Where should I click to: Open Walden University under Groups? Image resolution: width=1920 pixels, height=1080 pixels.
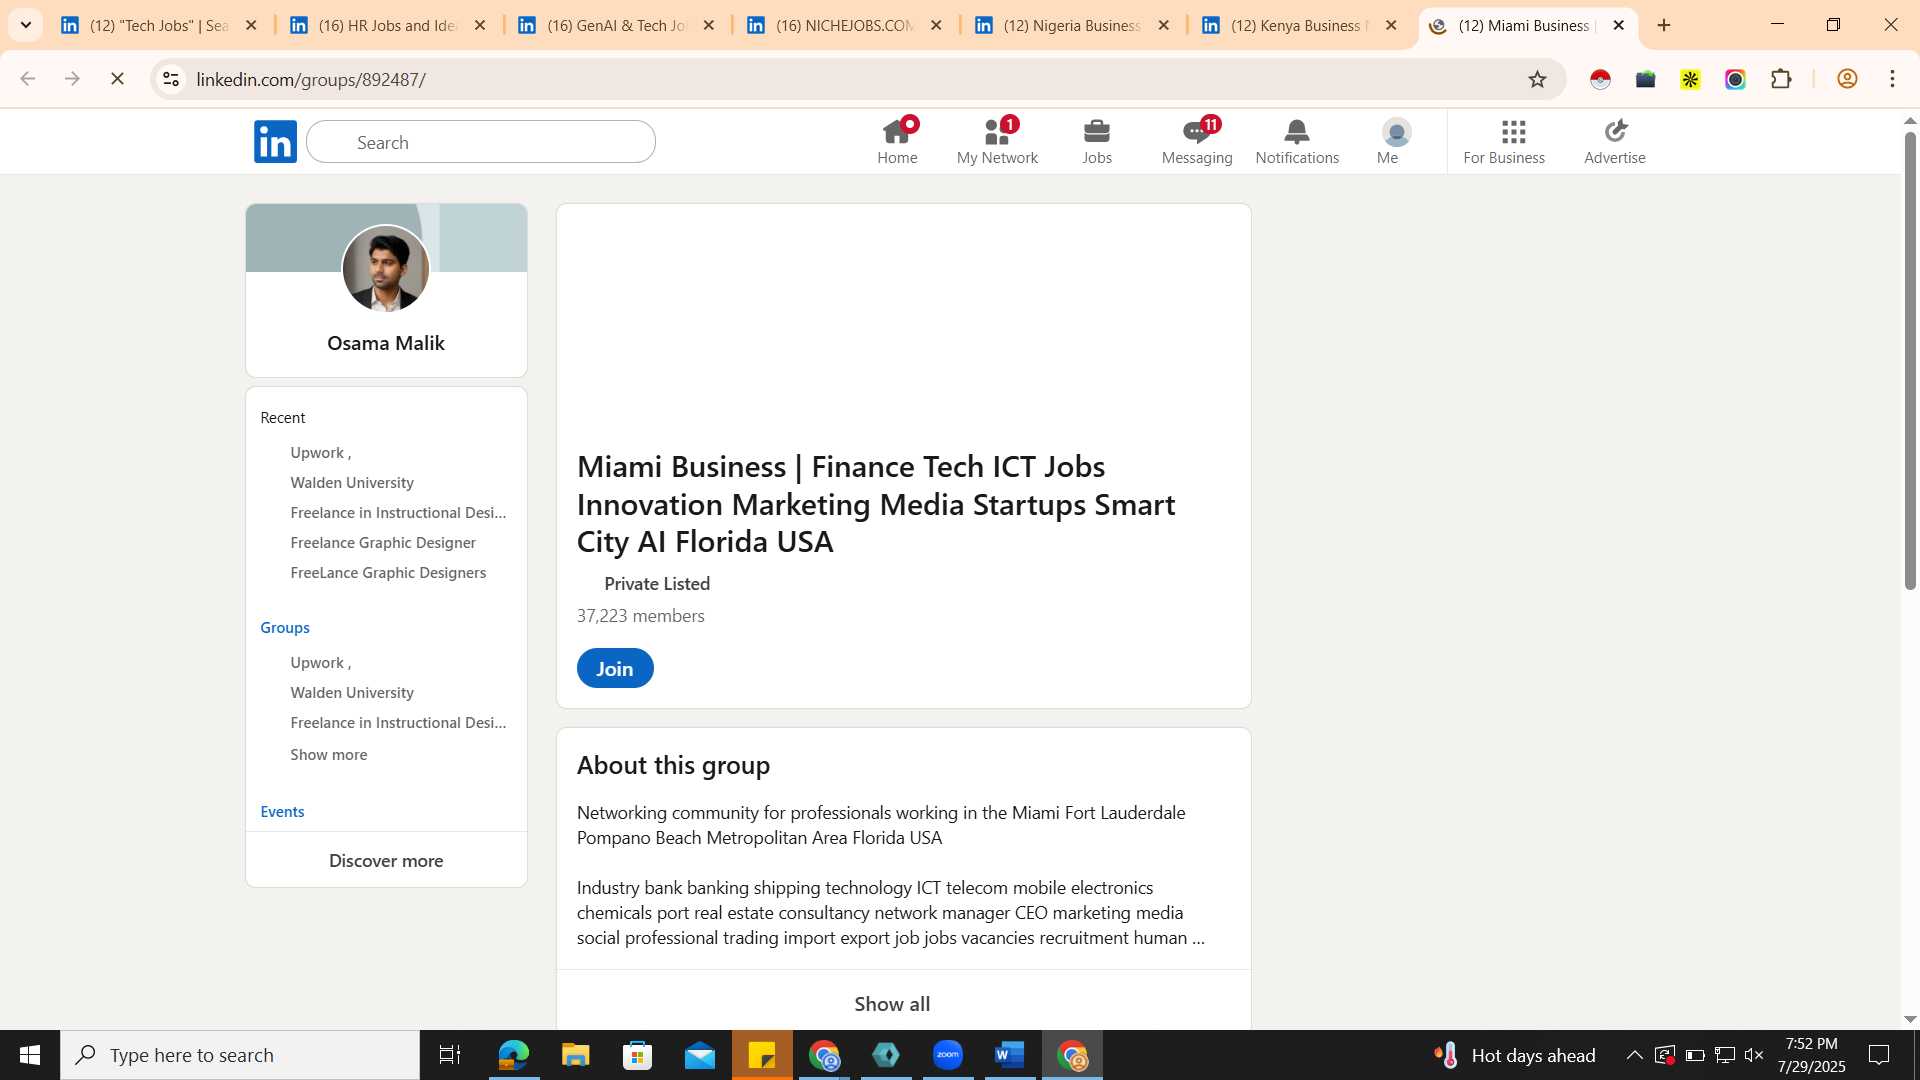(x=352, y=692)
